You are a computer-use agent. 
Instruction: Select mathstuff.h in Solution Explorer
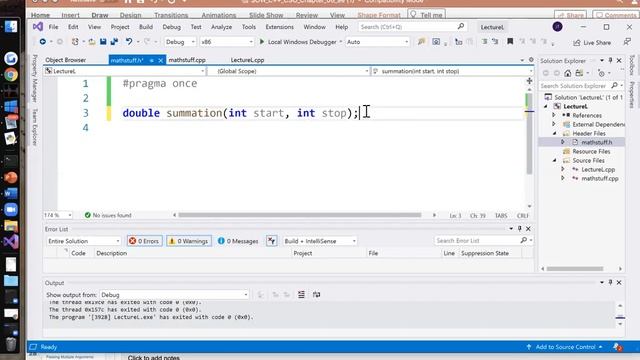(x=596, y=142)
